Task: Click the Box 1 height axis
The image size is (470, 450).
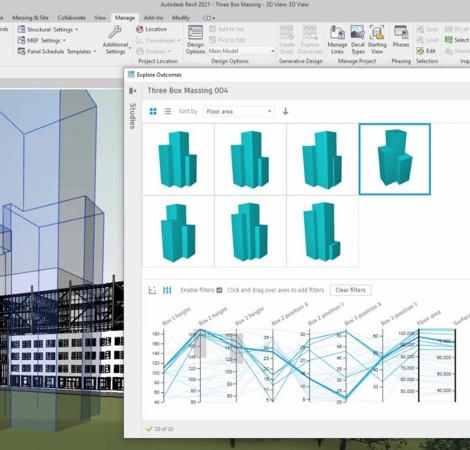Action: (164, 365)
